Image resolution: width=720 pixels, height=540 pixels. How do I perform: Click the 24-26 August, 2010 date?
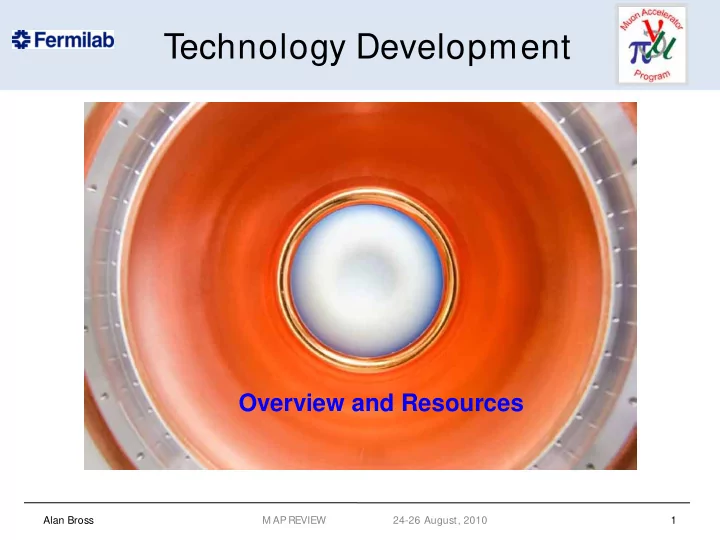[x=440, y=520]
